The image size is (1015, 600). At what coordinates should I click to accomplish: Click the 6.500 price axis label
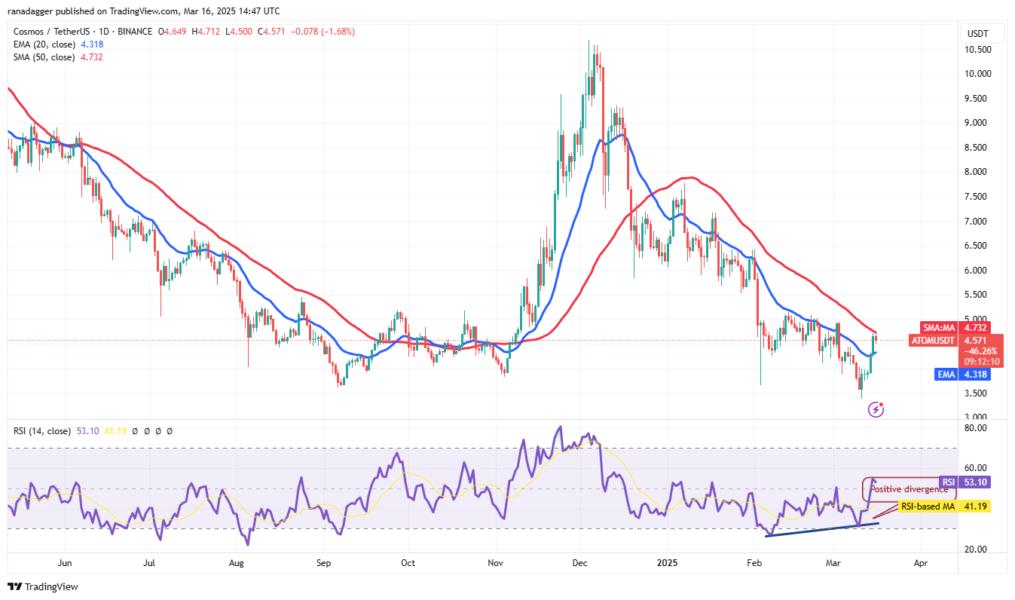[977, 246]
